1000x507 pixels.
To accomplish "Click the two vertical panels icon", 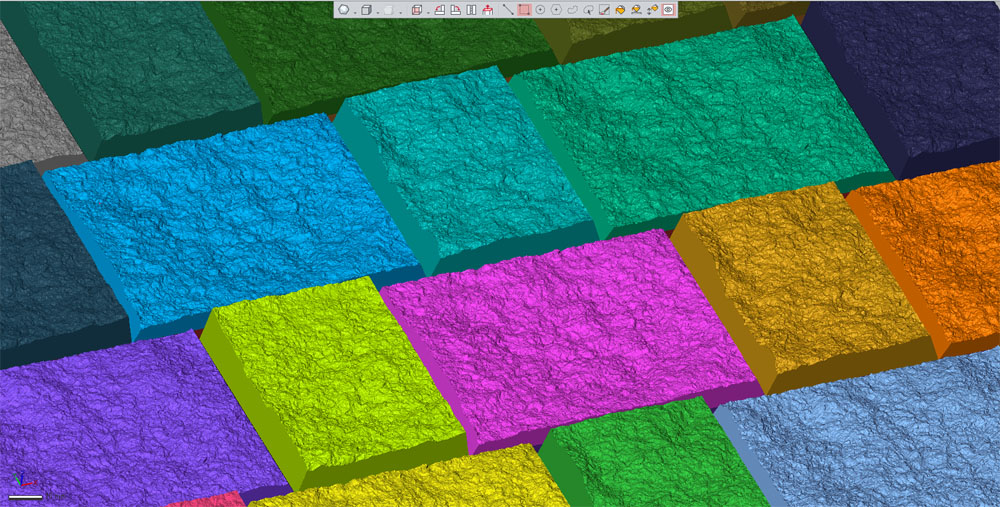I will [471, 10].
